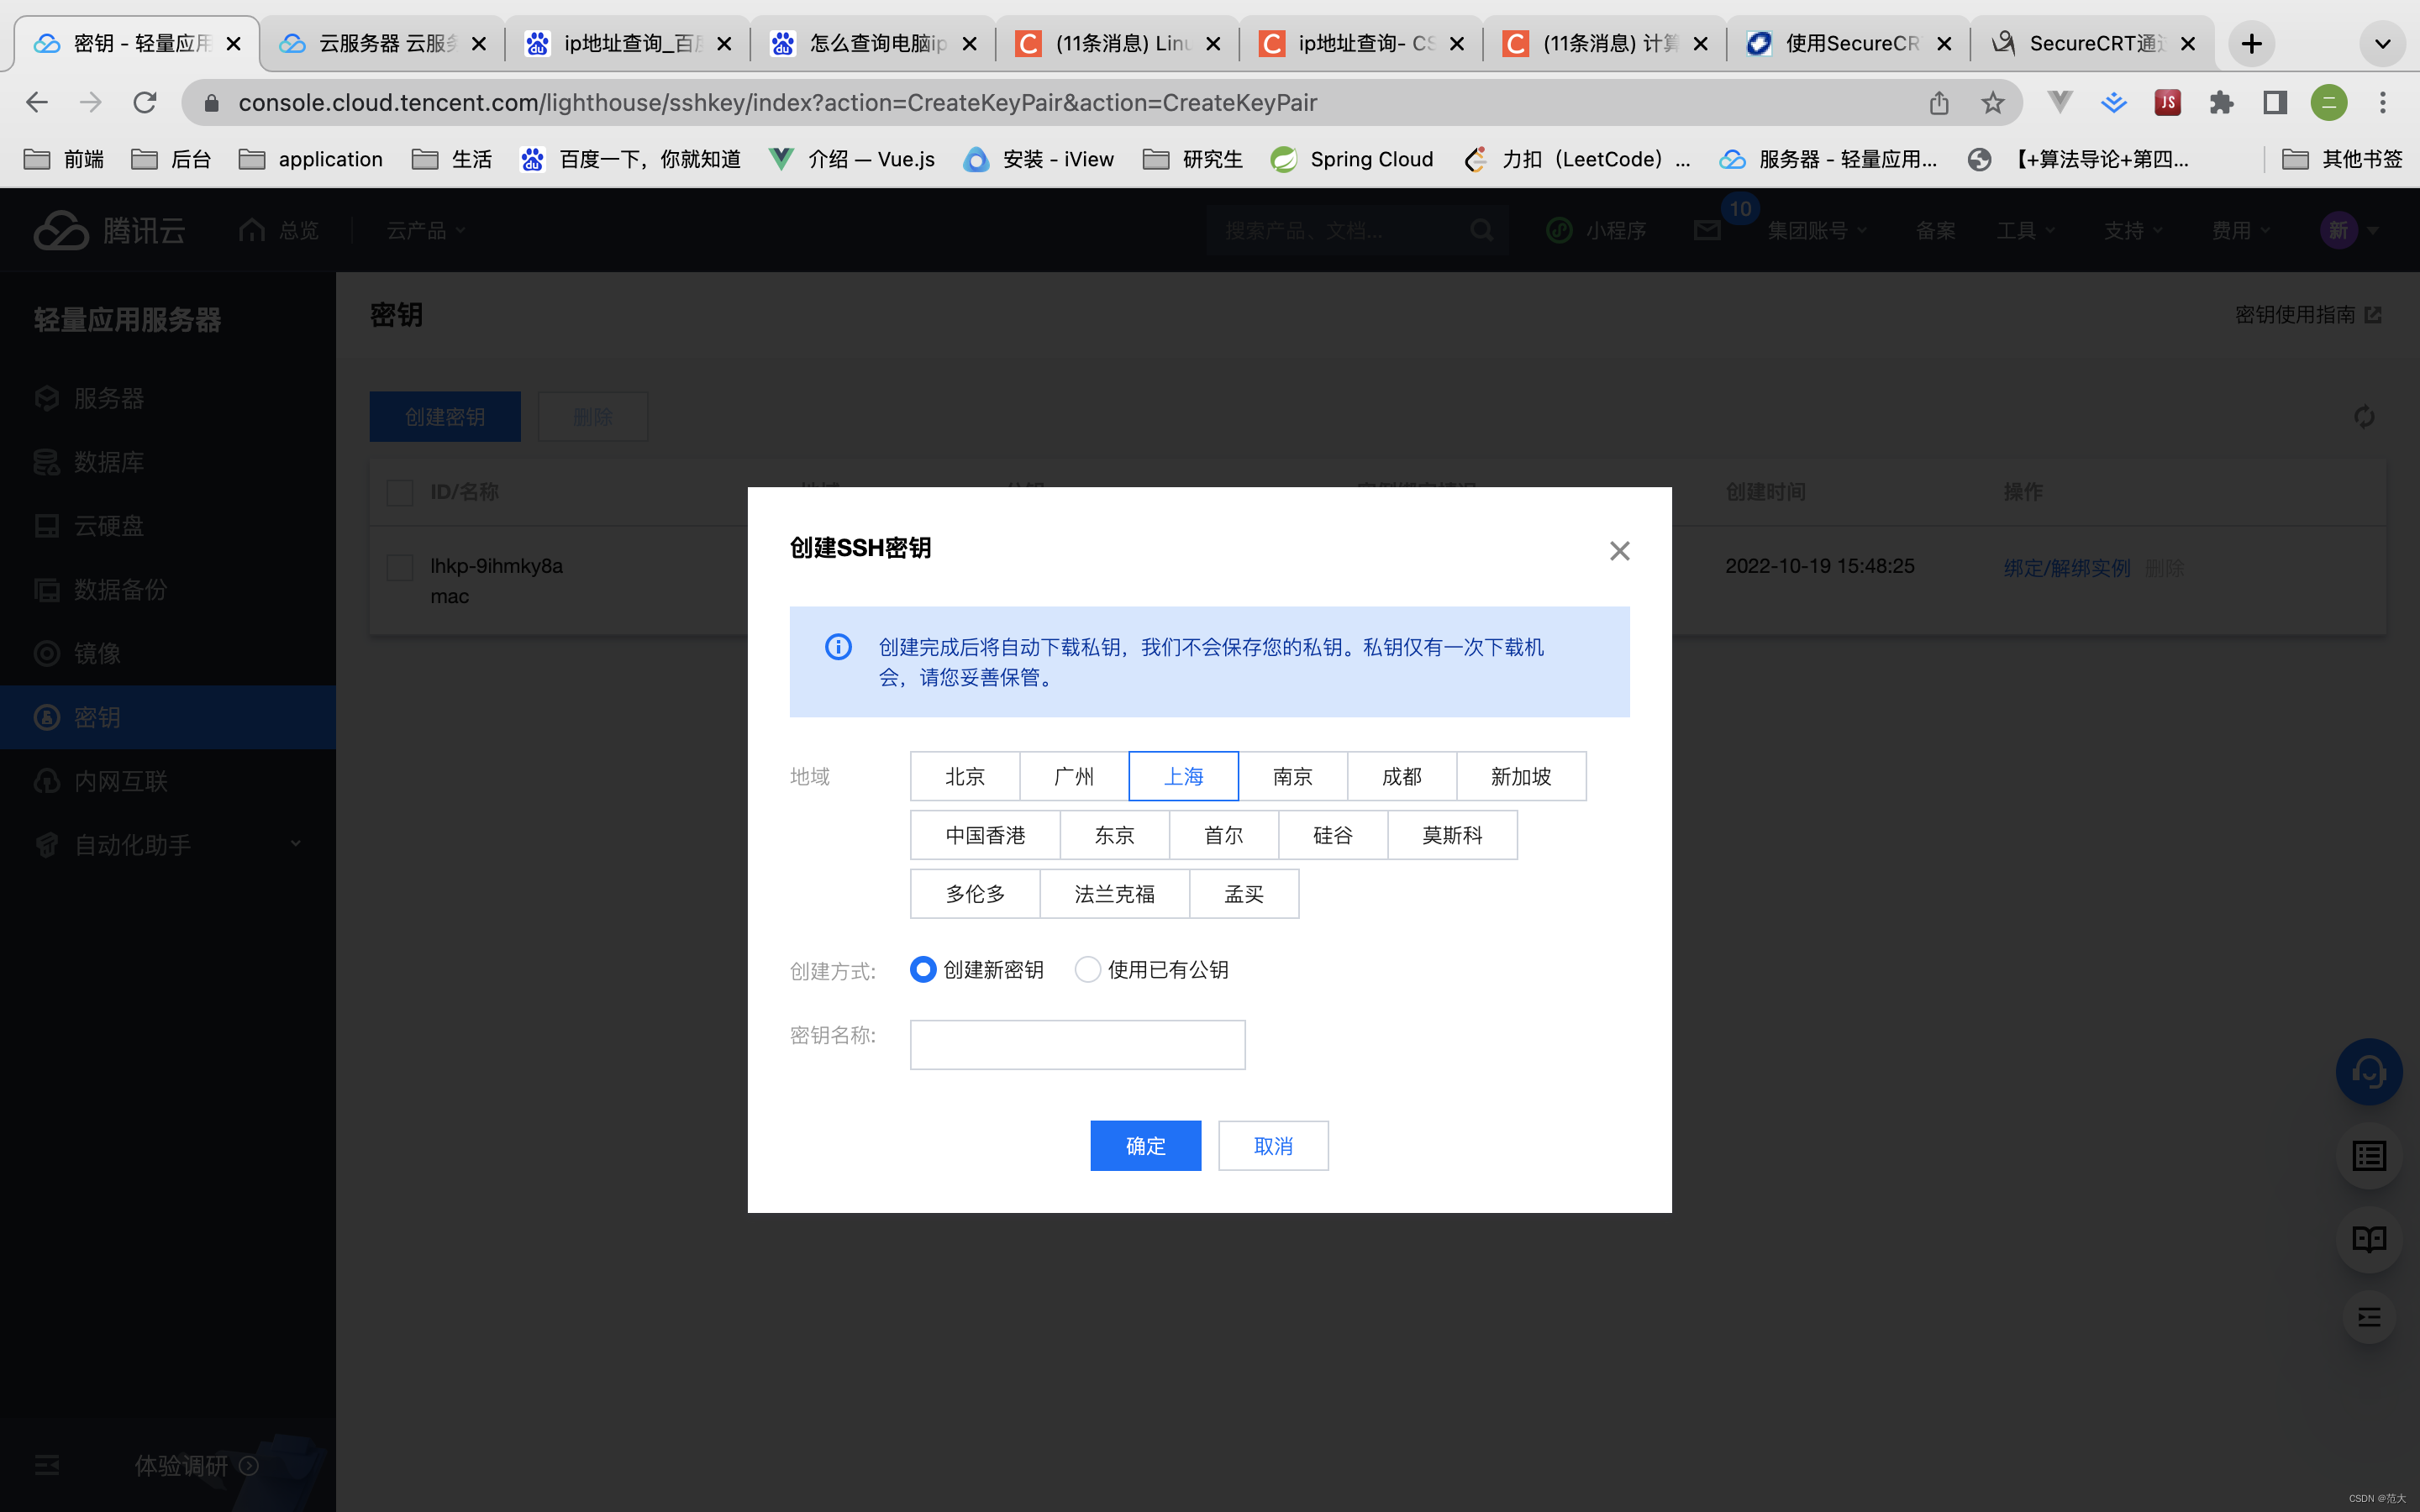Close the 创建SSH密钥 dialog with X

point(1619,551)
